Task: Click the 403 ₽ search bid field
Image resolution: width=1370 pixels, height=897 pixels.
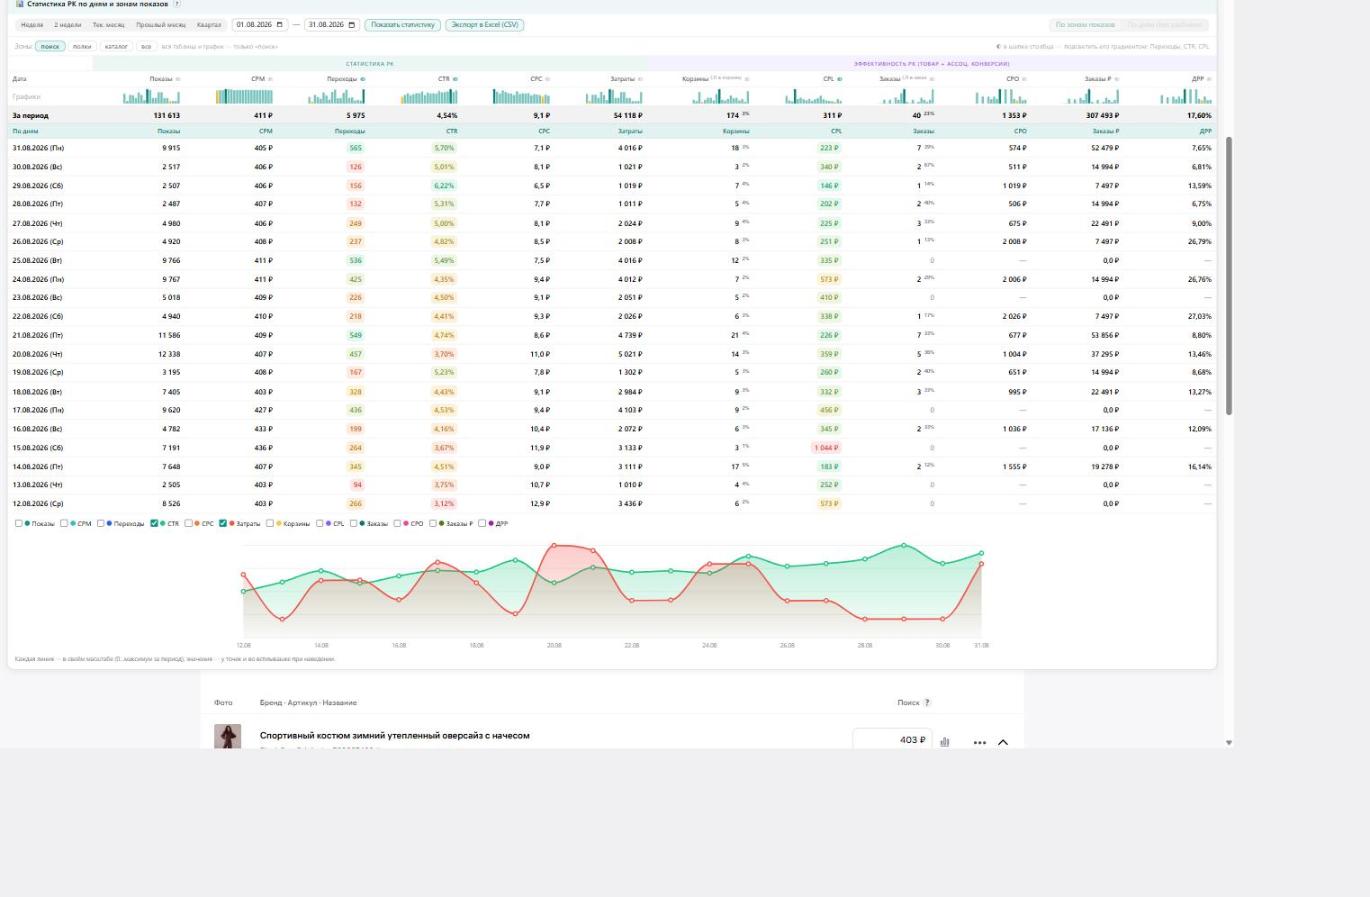Action: click(893, 740)
